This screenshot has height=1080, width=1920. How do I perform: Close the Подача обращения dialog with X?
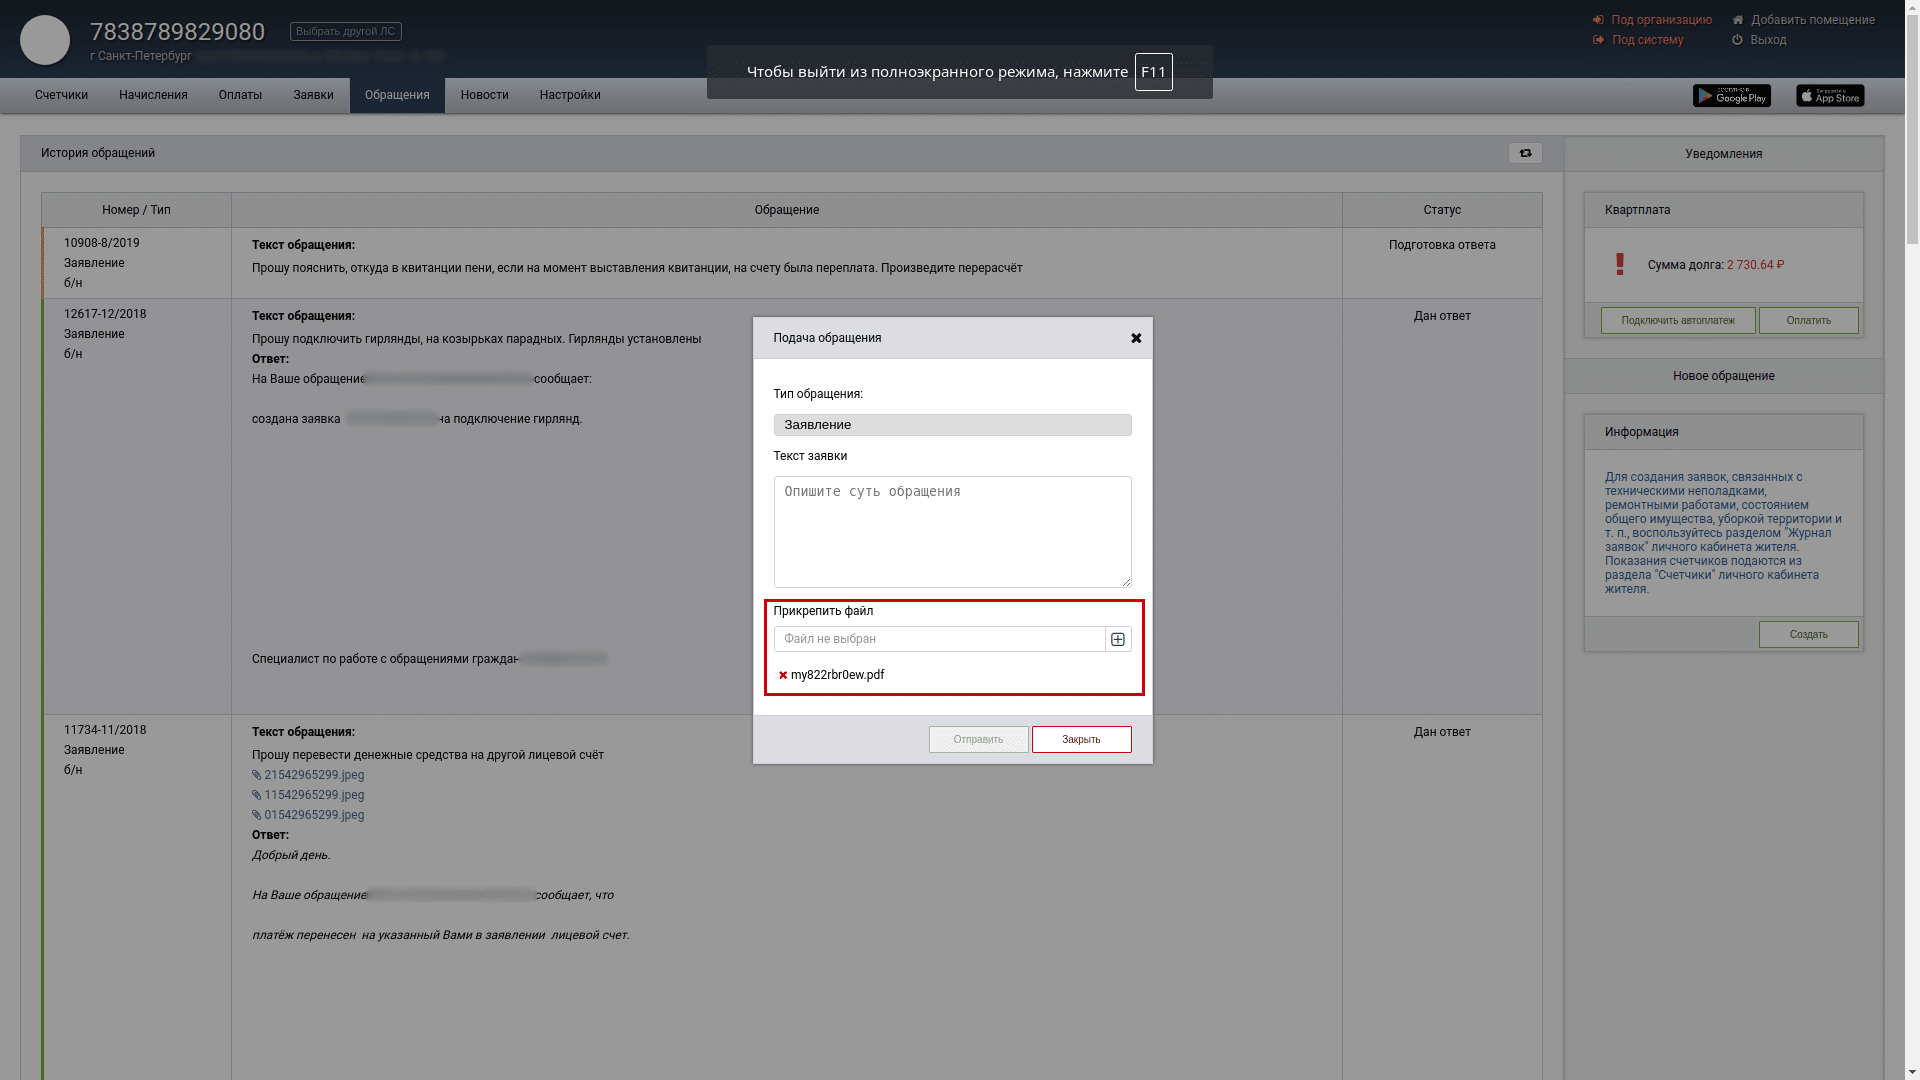tap(1136, 338)
